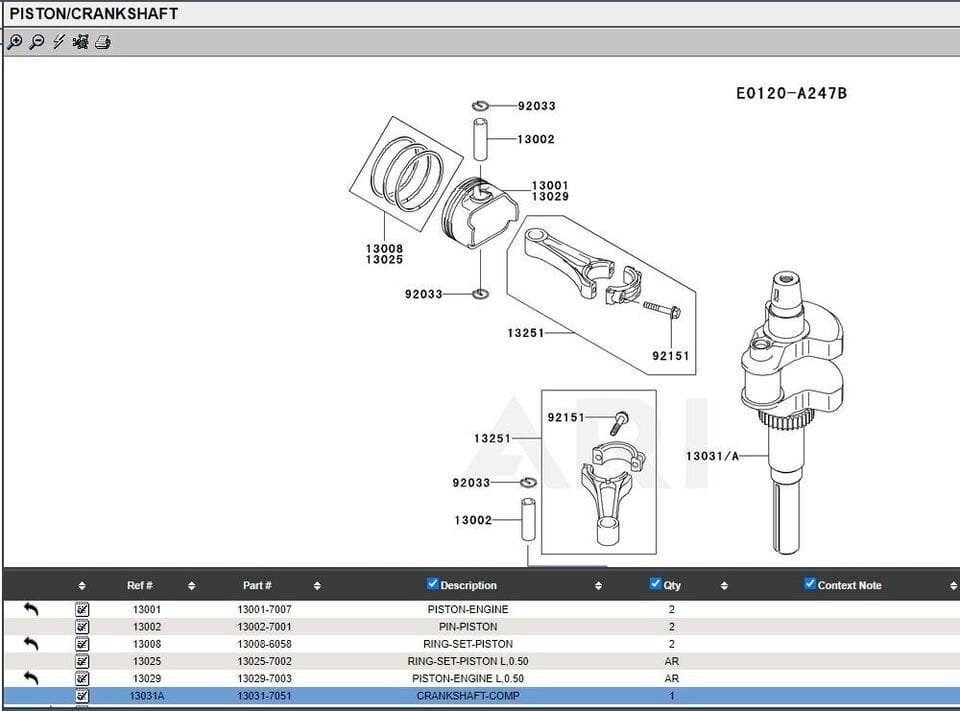This screenshot has height=711, width=960.
Task: Select the Zoom In magnifier tool
Action: coord(15,43)
